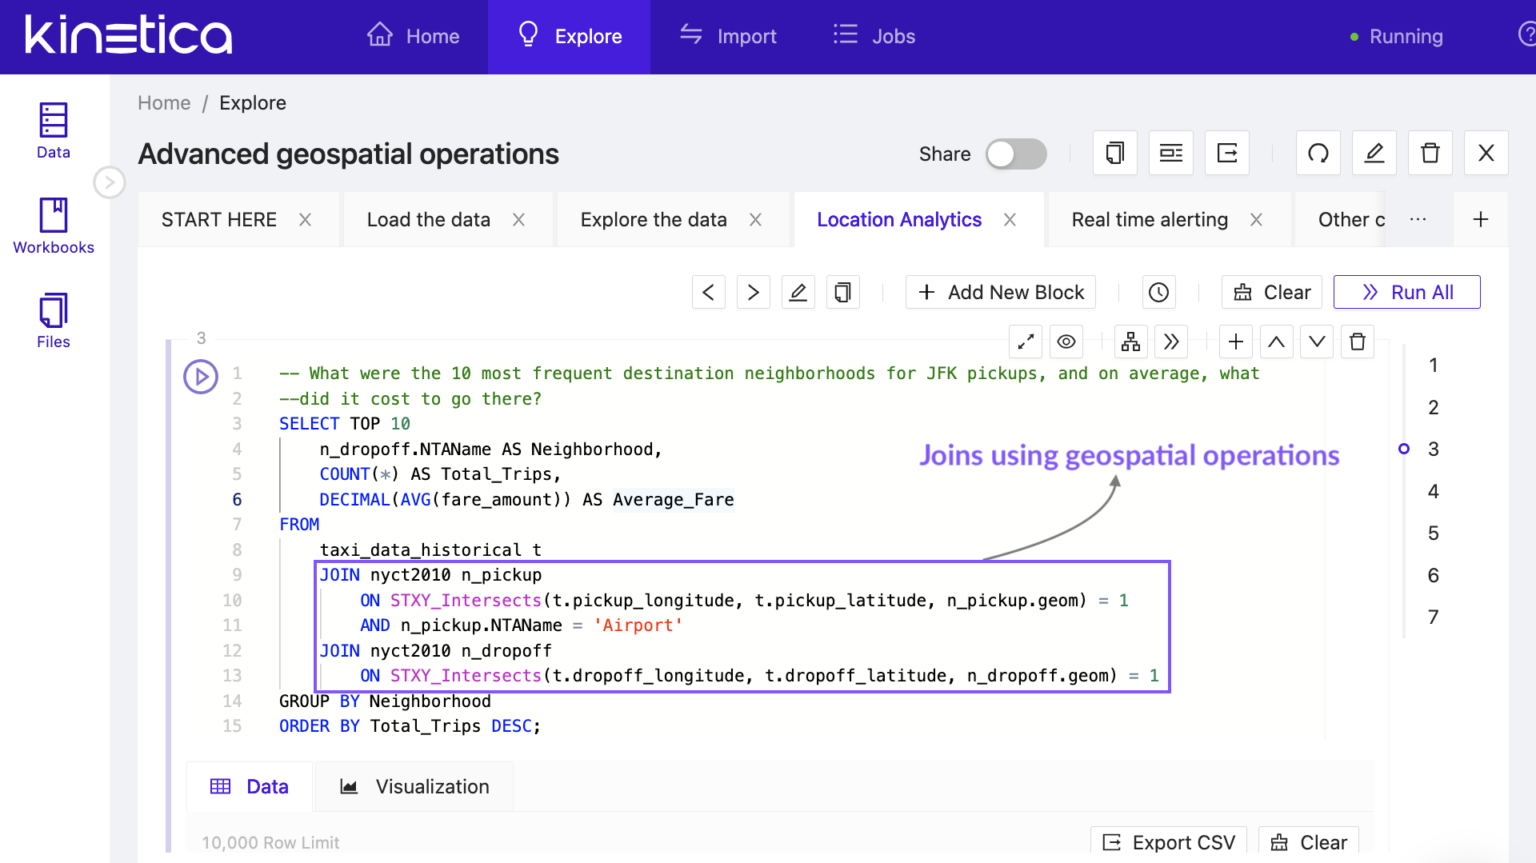1536x863 pixels.
Task: Click Export CSV for the results
Action: coord(1168,841)
